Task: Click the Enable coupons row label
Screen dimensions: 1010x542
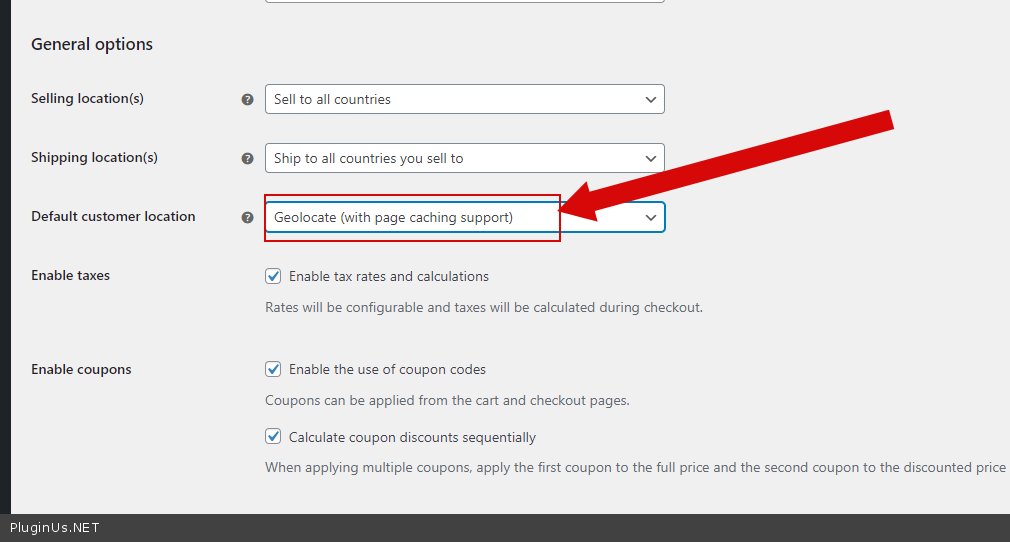Action: click(81, 370)
